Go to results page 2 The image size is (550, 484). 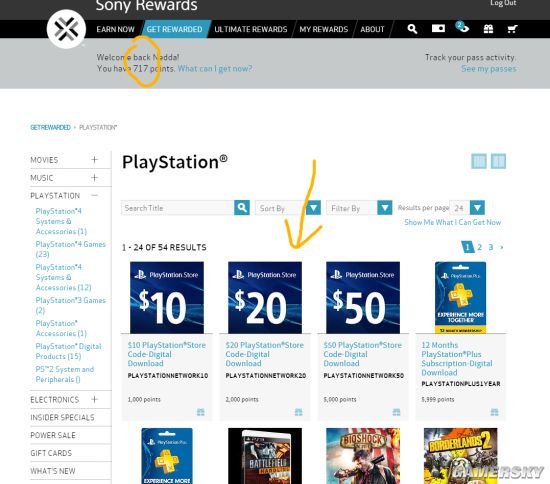click(x=479, y=247)
